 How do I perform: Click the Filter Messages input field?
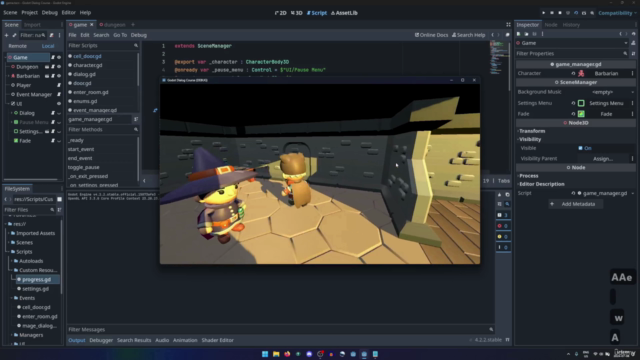(x=281, y=329)
